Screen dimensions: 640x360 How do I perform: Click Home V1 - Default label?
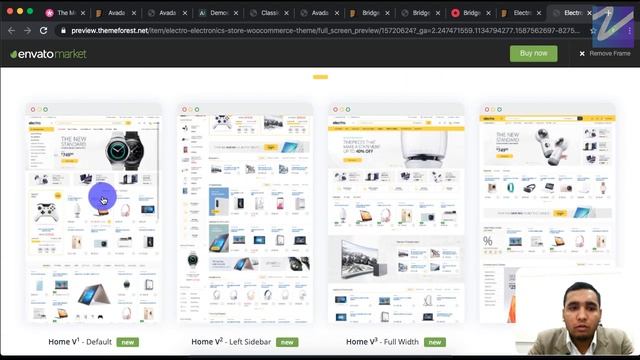click(x=80, y=342)
